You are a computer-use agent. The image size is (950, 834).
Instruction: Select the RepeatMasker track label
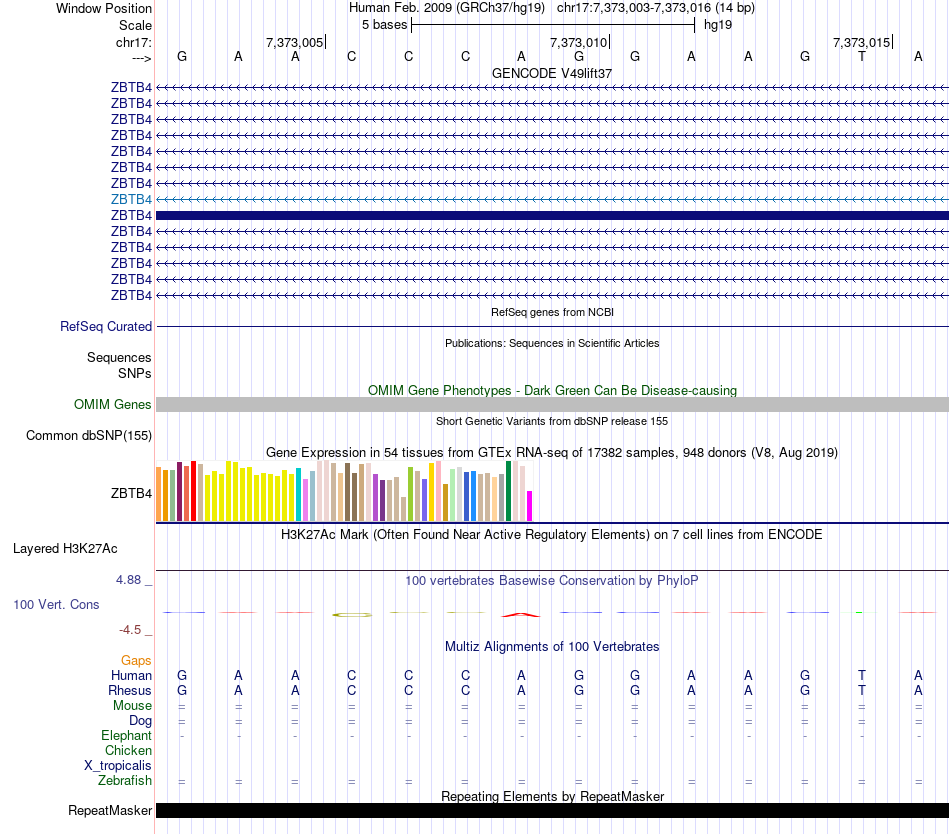point(110,810)
